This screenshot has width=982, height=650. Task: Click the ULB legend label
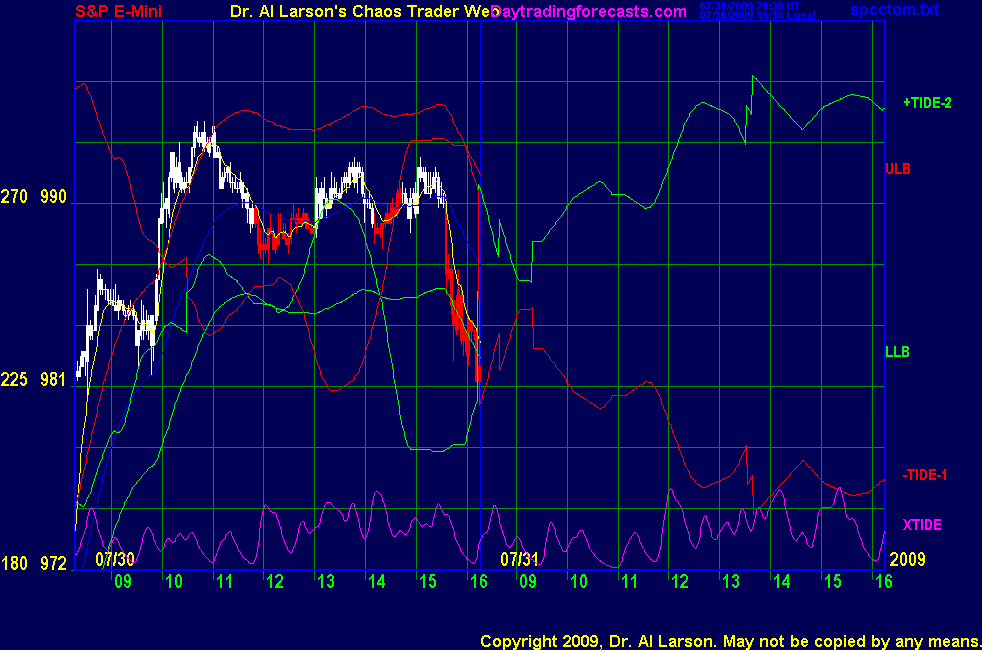[897, 168]
